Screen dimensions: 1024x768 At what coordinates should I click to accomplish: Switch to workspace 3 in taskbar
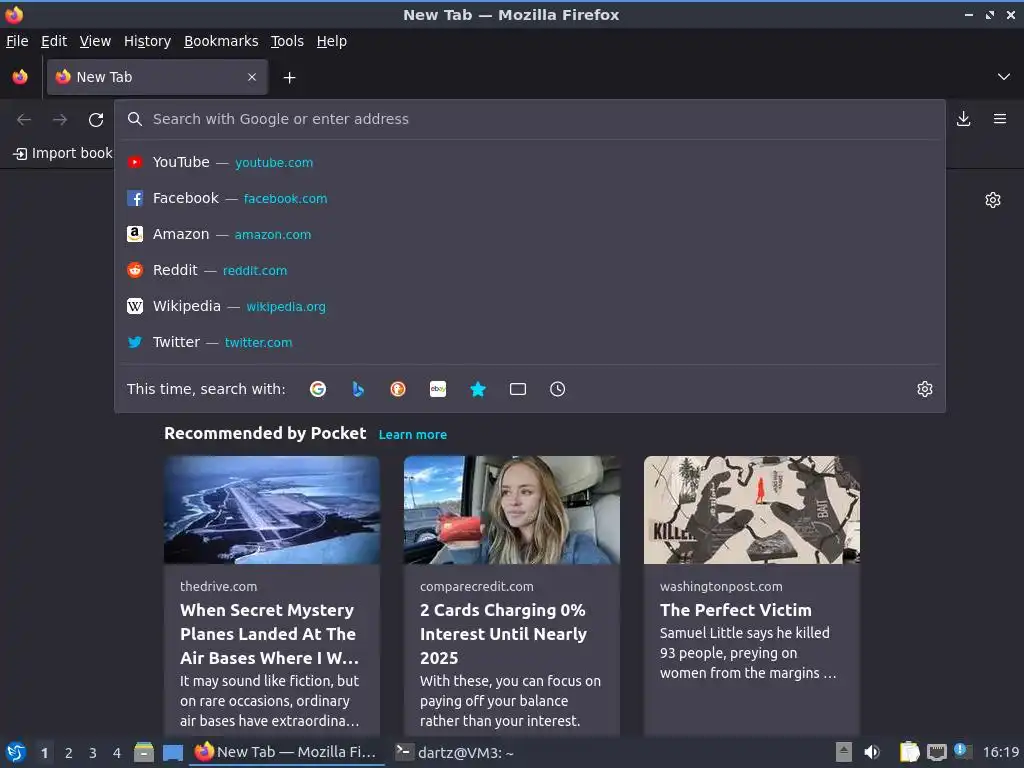click(x=93, y=753)
